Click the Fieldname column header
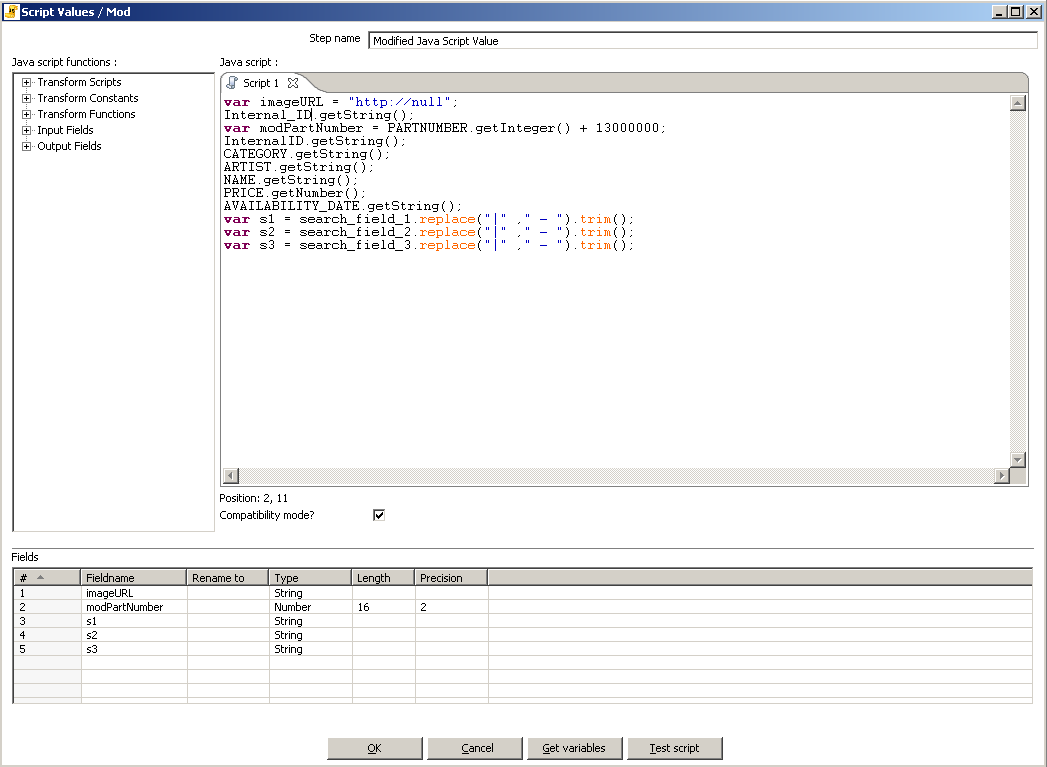This screenshot has width=1047, height=767. [x=134, y=577]
